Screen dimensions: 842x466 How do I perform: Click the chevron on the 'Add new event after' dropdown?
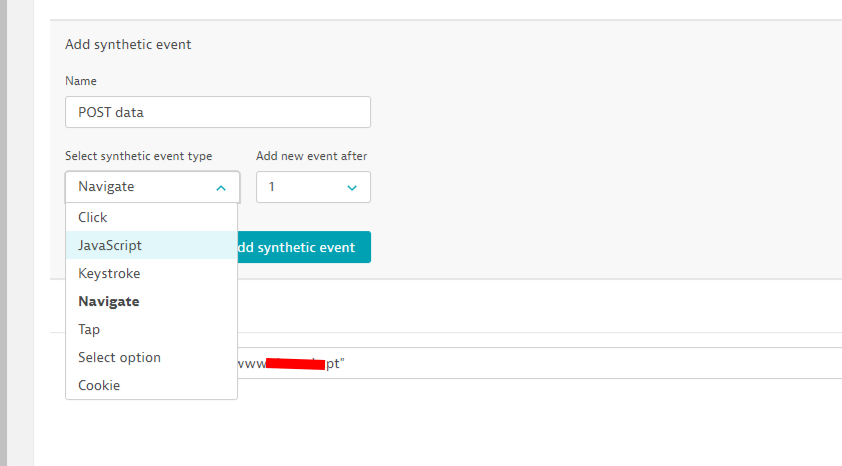click(x=352, y=187)
